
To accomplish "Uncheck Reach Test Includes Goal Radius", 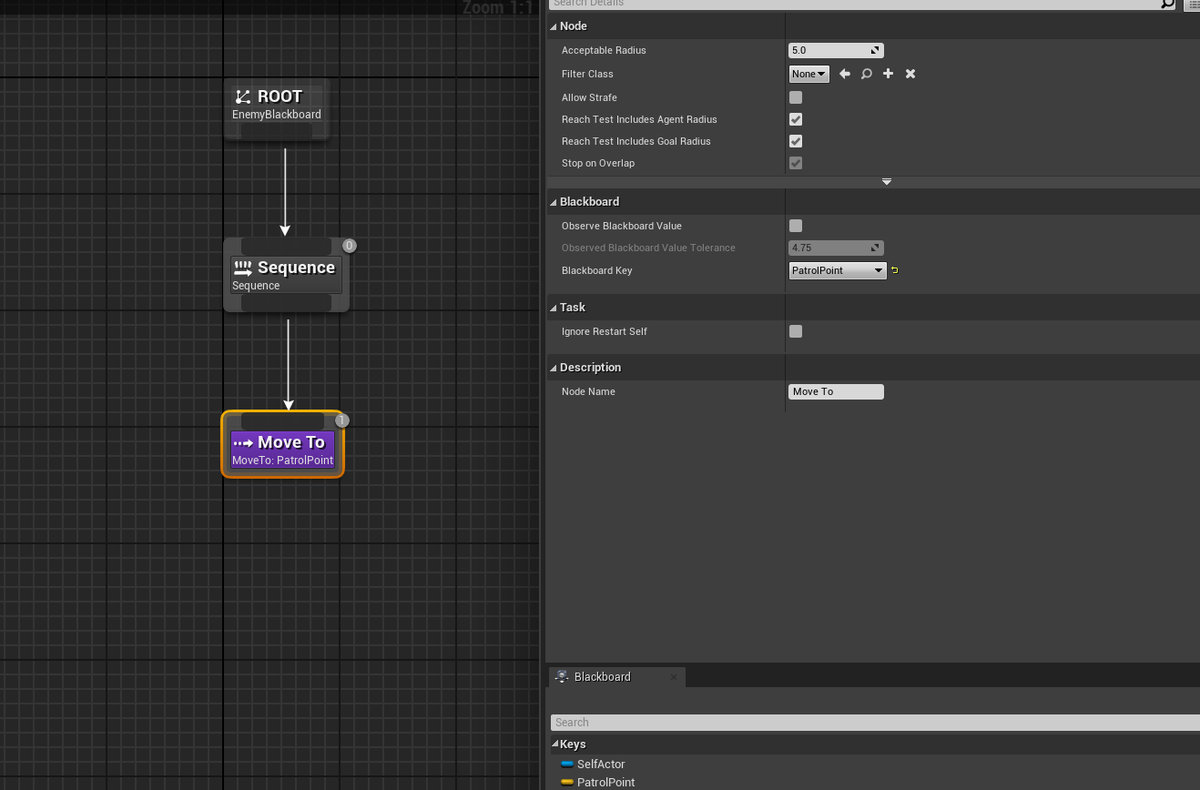I will click(796, 141).
